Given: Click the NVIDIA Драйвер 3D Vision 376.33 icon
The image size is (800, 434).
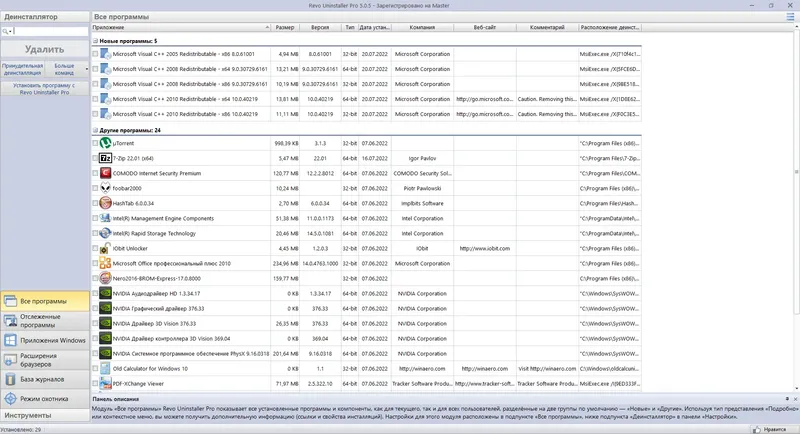Looking at the screenshot, I should click(105, 324).
